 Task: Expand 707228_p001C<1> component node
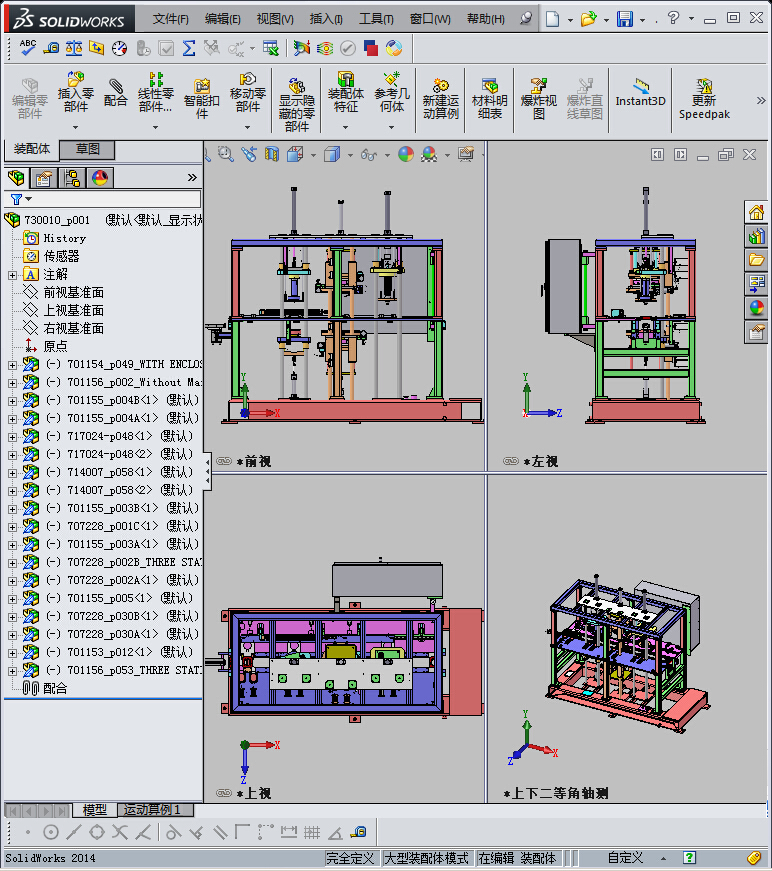pyautogui.click(x=12, y=527)
